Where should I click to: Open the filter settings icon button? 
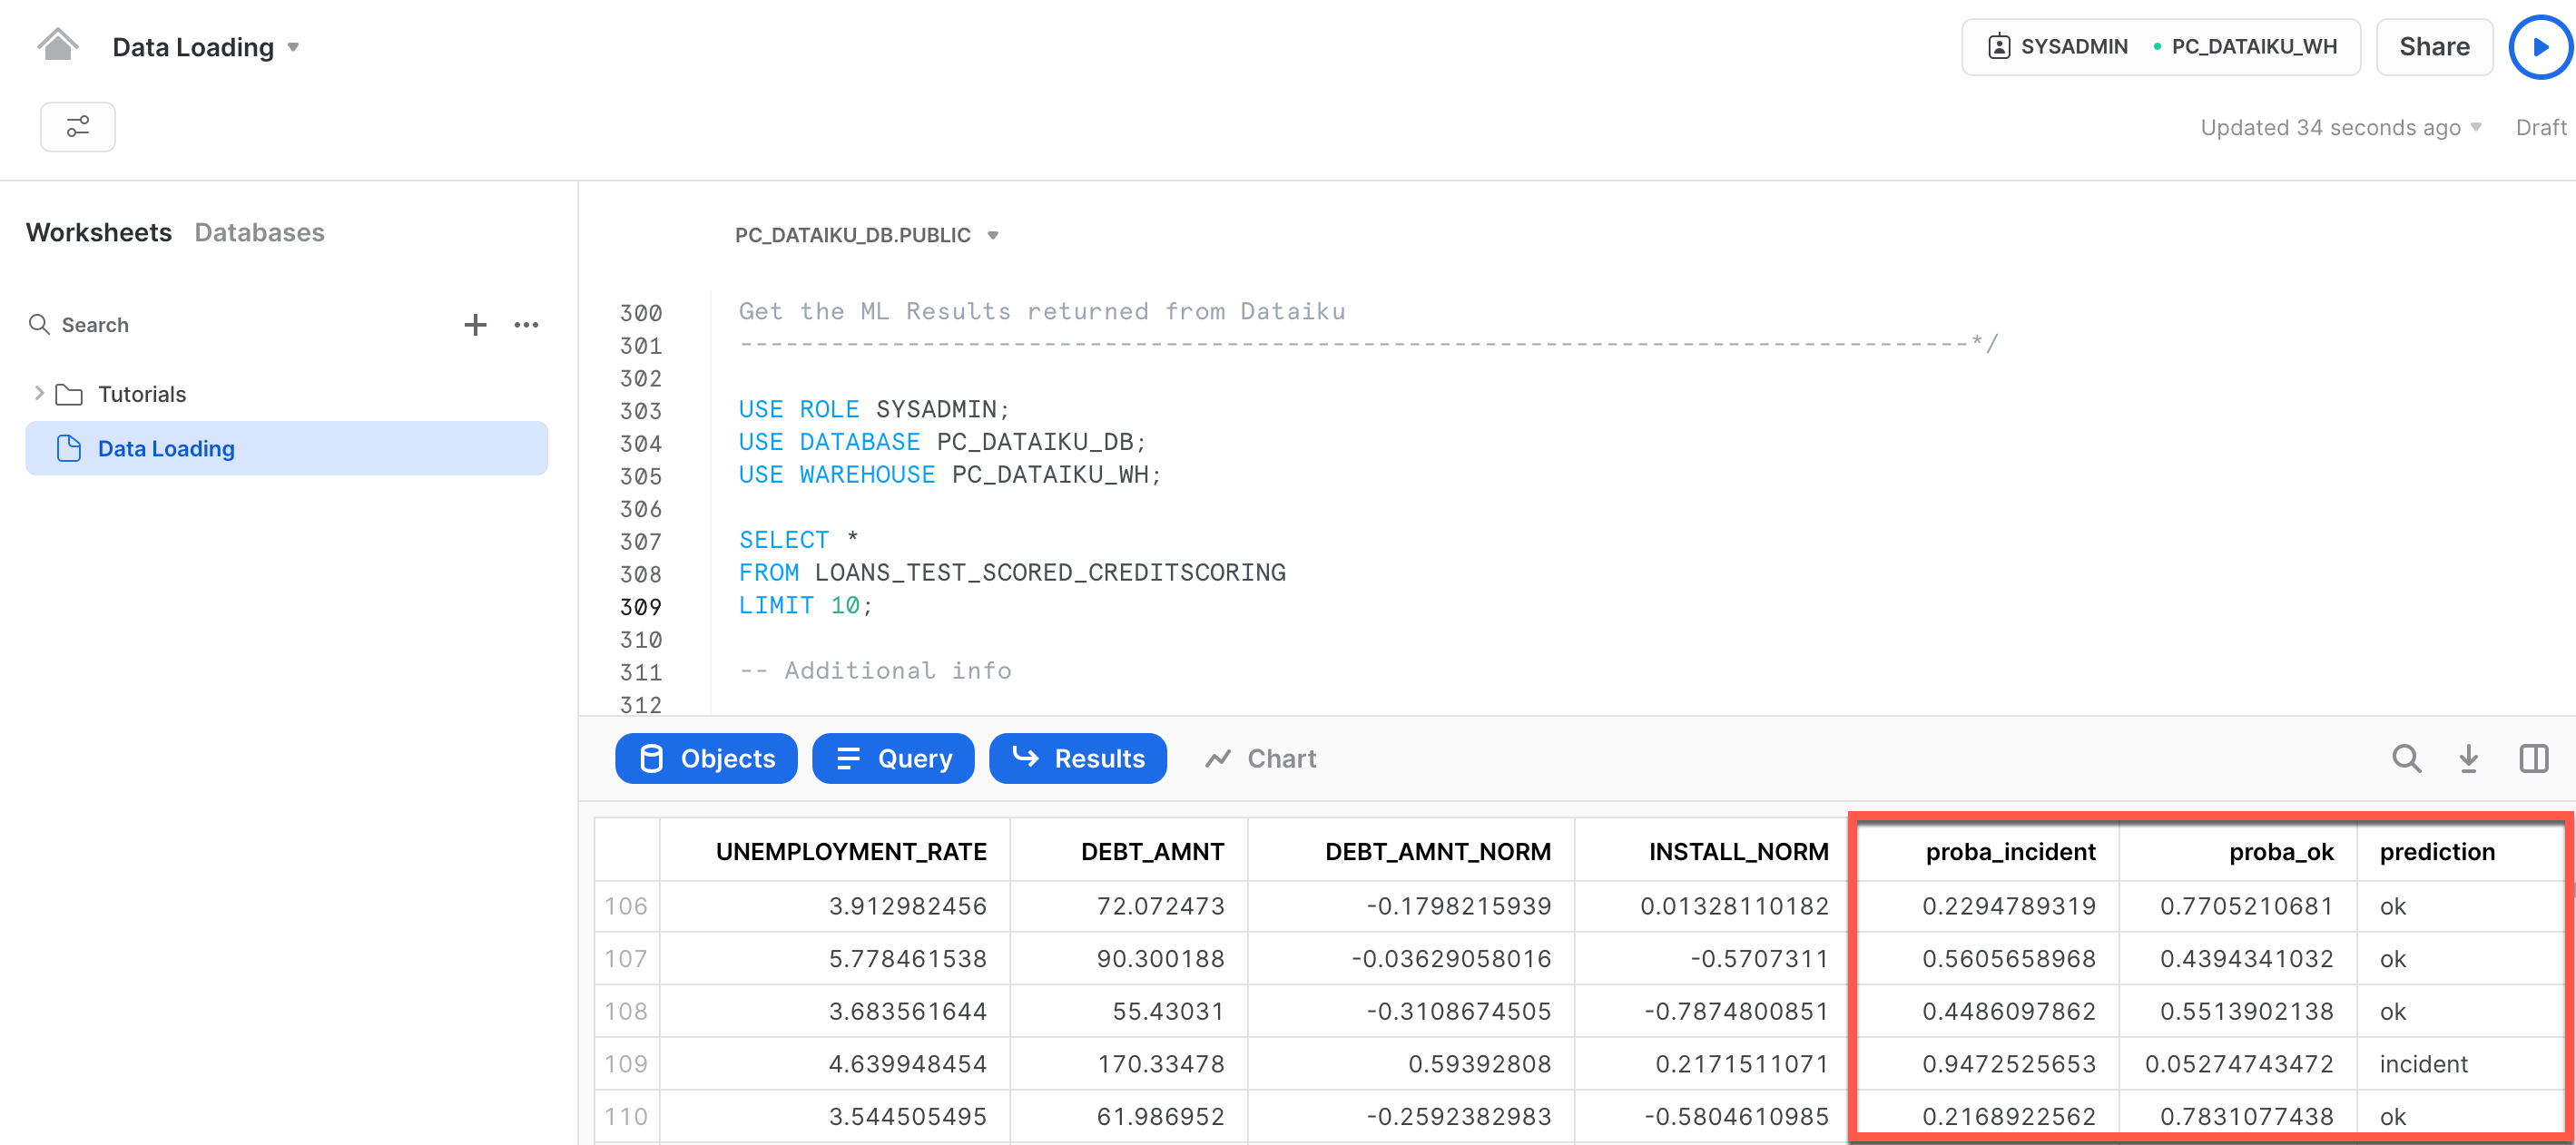77,127
